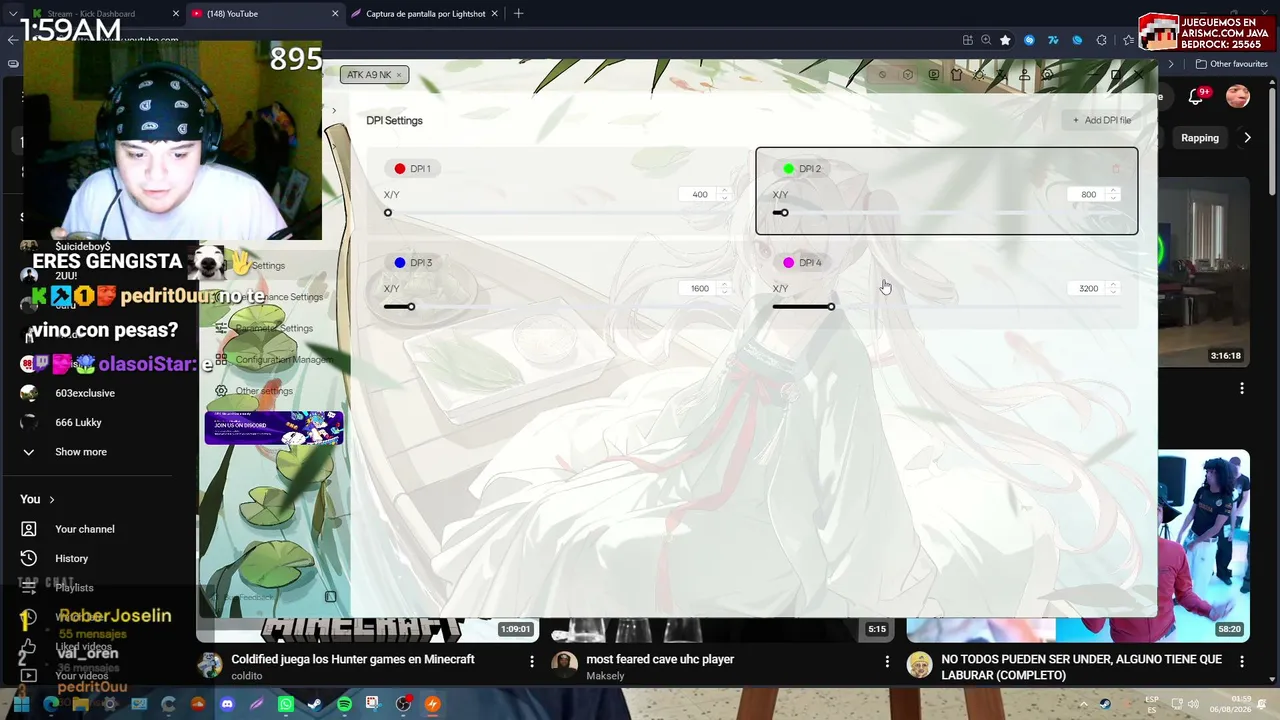Open the 603exclusive subscription channel
This screenshot has height=720, width=1280.
[85, 394]
